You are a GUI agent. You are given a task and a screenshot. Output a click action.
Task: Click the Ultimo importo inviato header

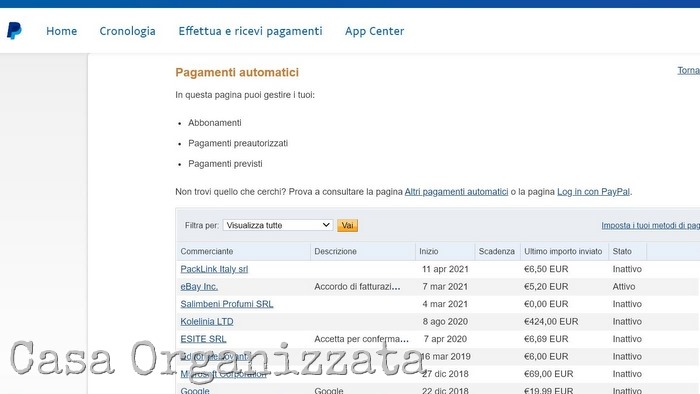click(x=563, y=251)
